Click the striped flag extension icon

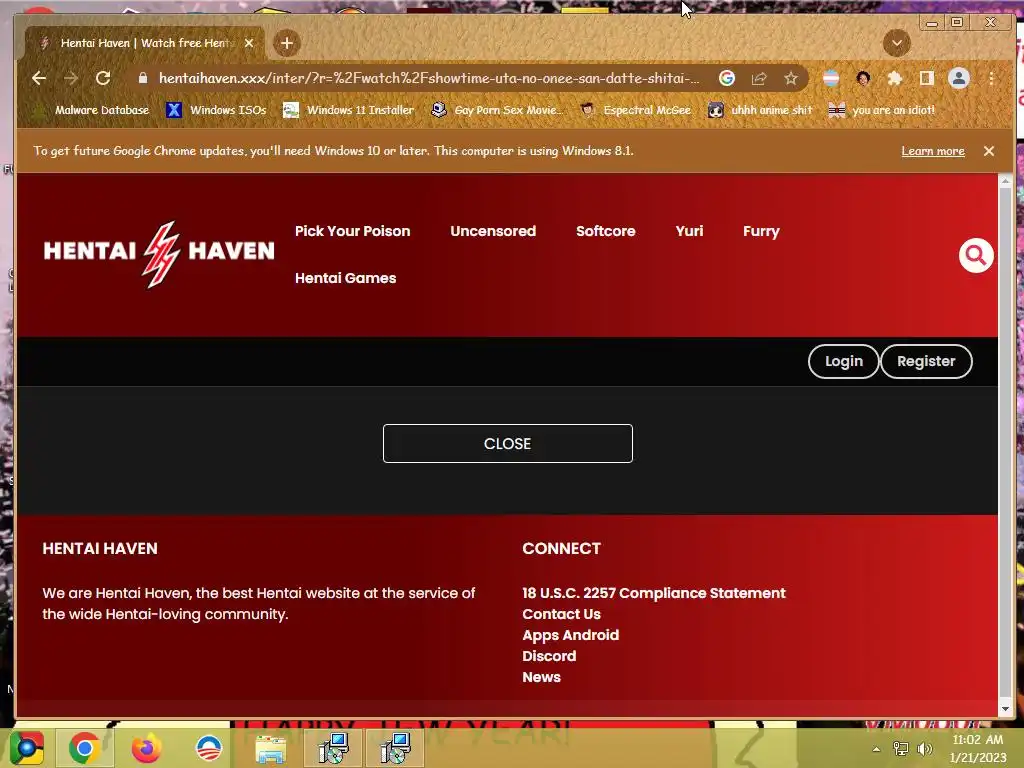click(831, 78)
